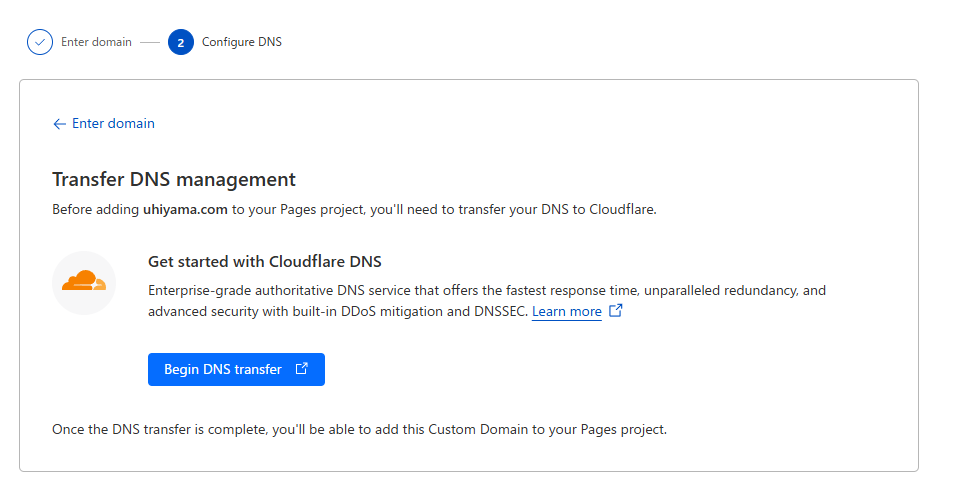Screen dimensions: 974x490
Task: Click the advanced security DDoS mitigation text line
Action: tap(338, 312)
